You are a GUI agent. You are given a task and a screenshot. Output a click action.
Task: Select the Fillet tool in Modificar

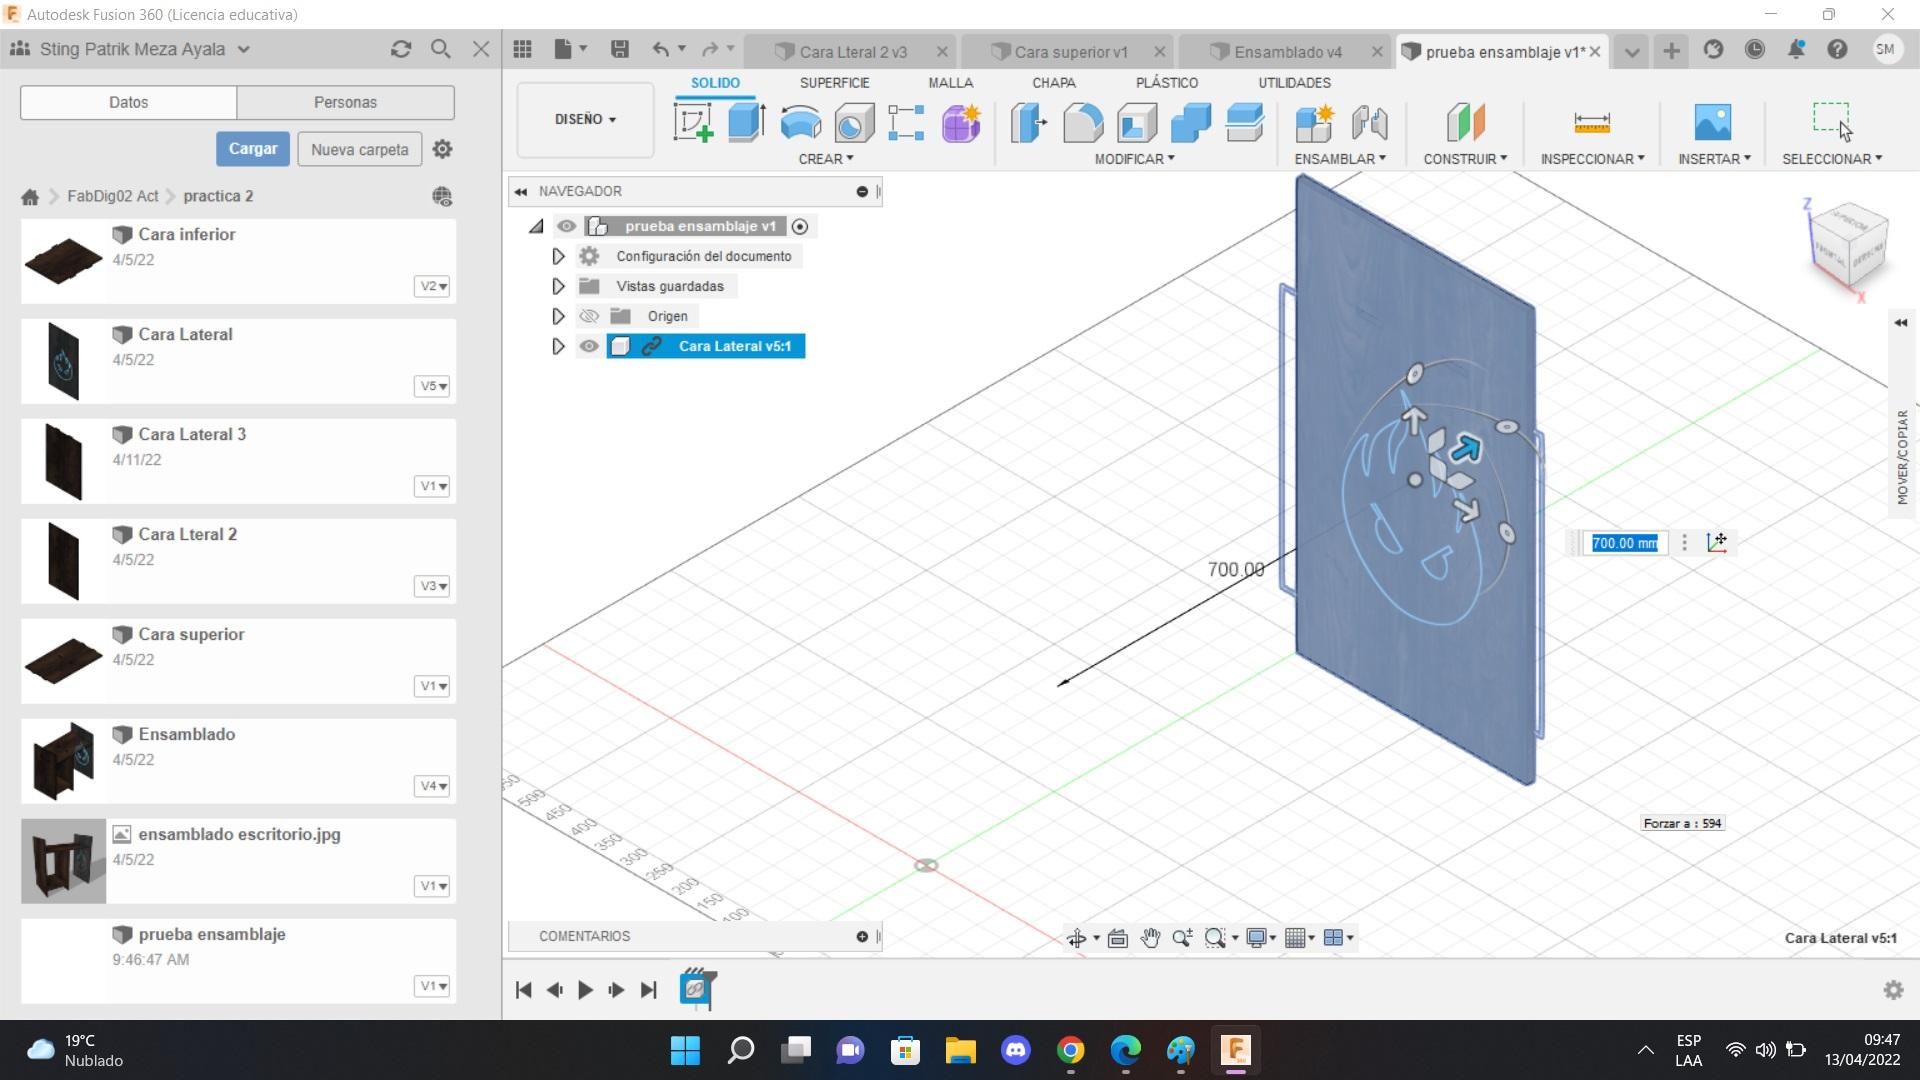point(1082,123)
